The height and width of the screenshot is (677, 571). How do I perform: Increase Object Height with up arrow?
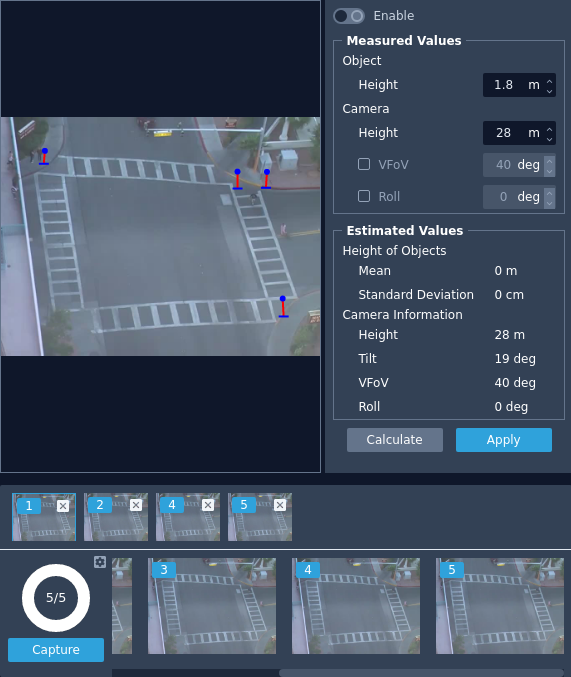coord(549,81)
